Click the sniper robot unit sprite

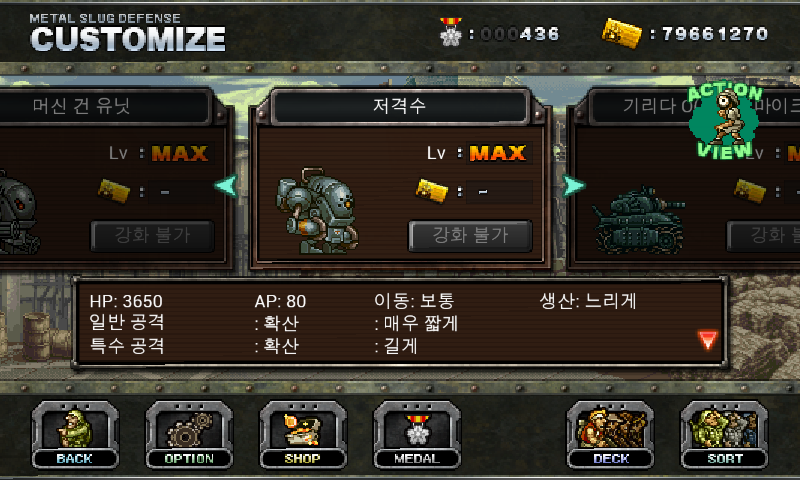coord(316,211)
